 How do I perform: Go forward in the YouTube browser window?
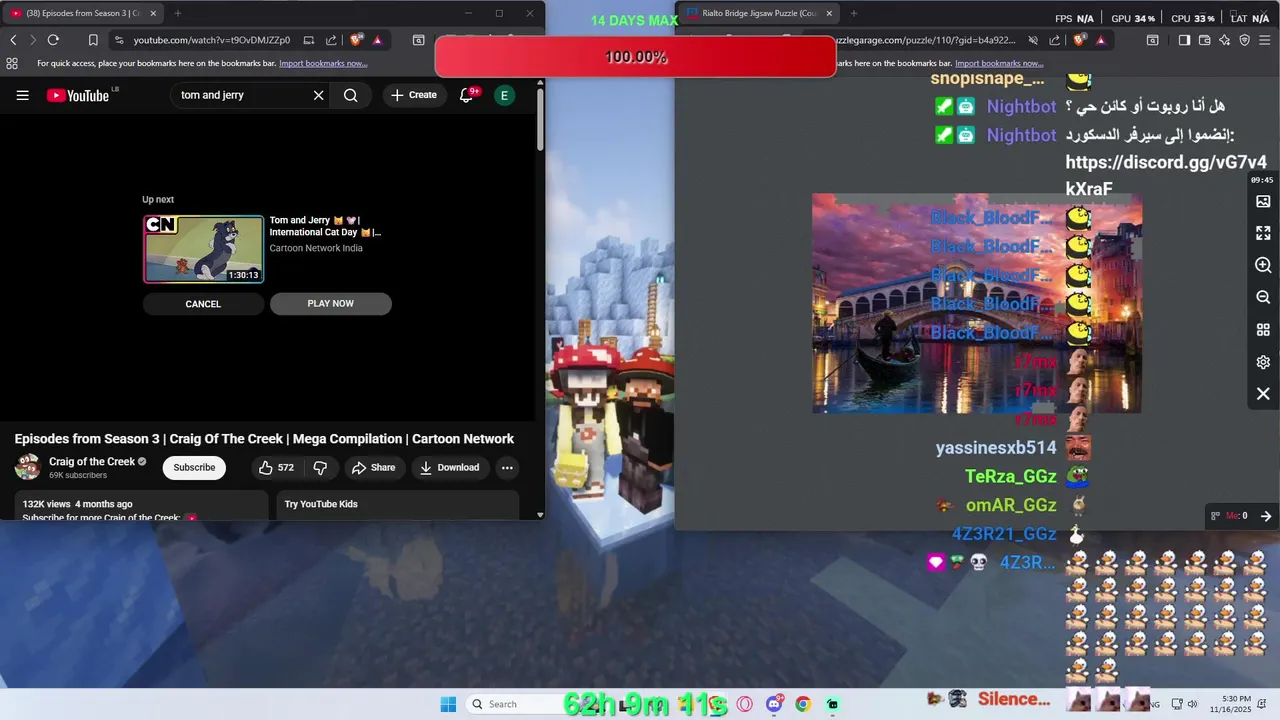click(33, 40)
